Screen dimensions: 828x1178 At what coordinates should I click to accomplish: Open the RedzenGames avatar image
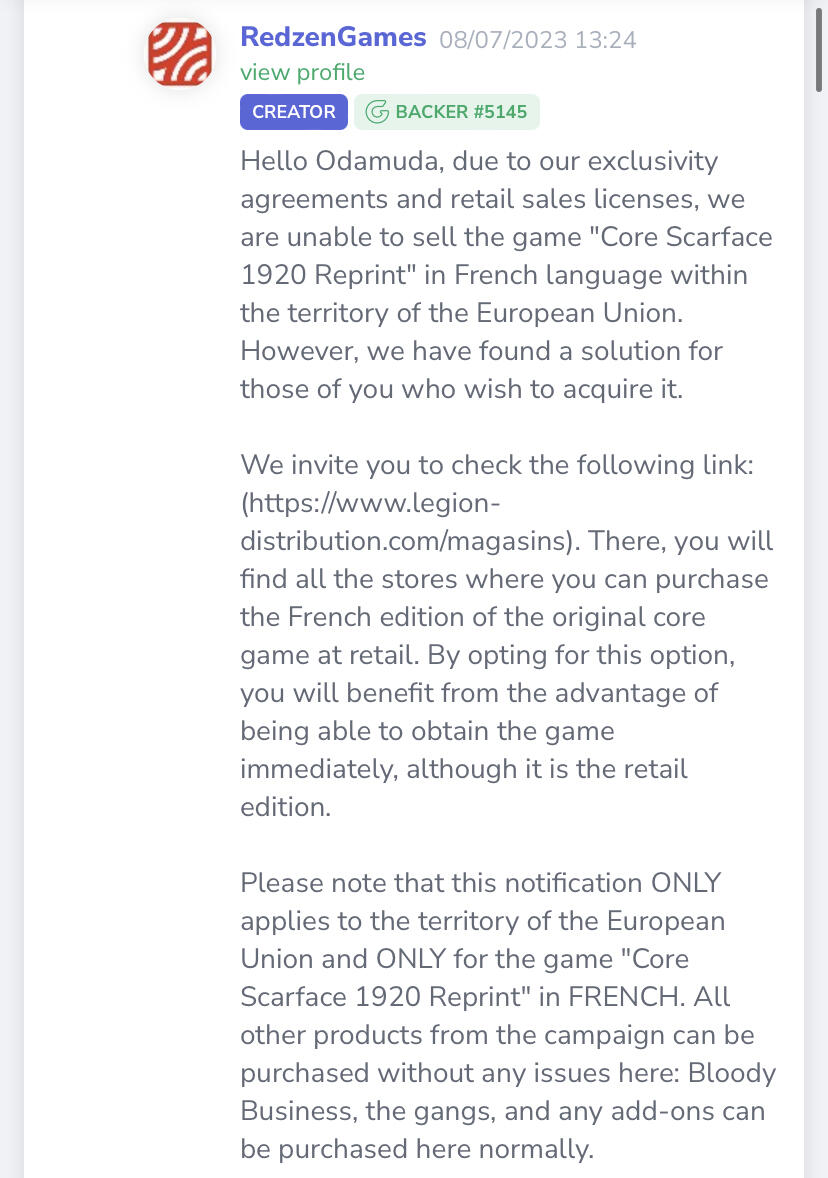pos(180,53)
